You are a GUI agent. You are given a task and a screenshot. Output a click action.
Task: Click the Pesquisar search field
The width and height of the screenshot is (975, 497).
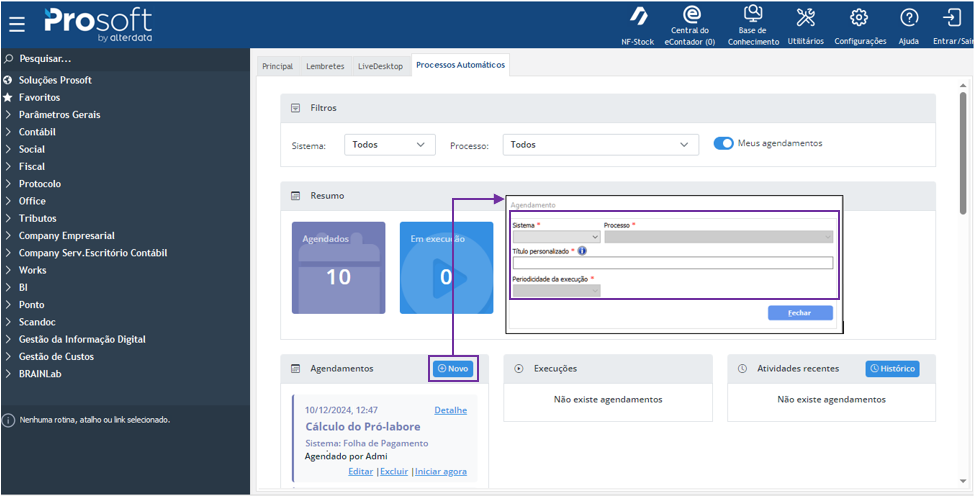[x=124, y=59]
